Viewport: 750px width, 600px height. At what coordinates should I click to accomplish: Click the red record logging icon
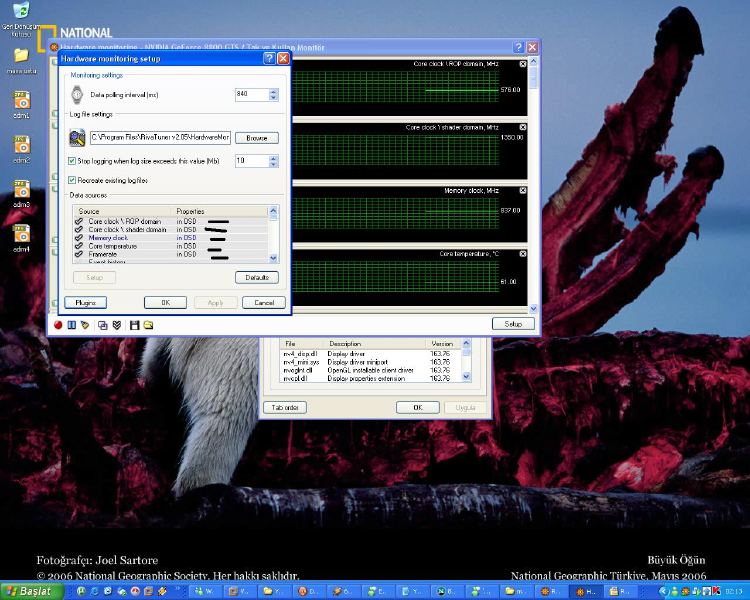(58, 325)
